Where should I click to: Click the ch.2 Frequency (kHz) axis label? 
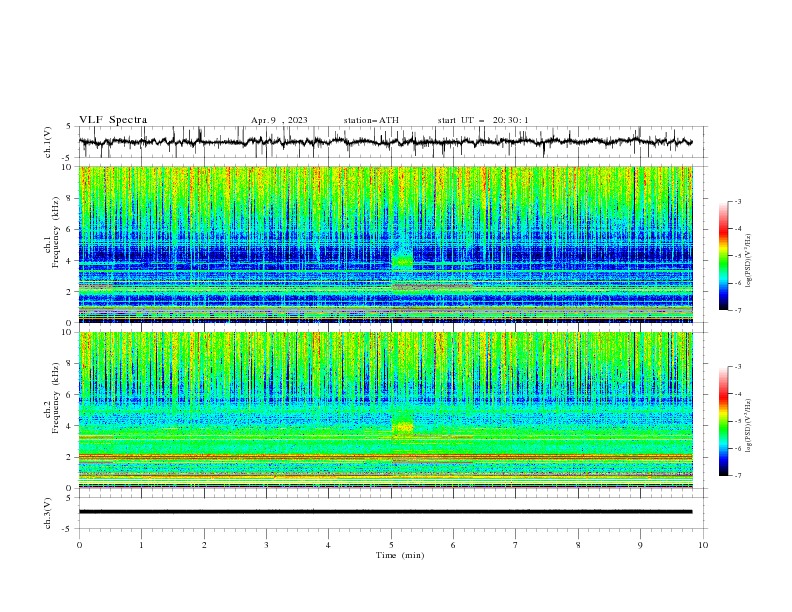click(52, 398)
